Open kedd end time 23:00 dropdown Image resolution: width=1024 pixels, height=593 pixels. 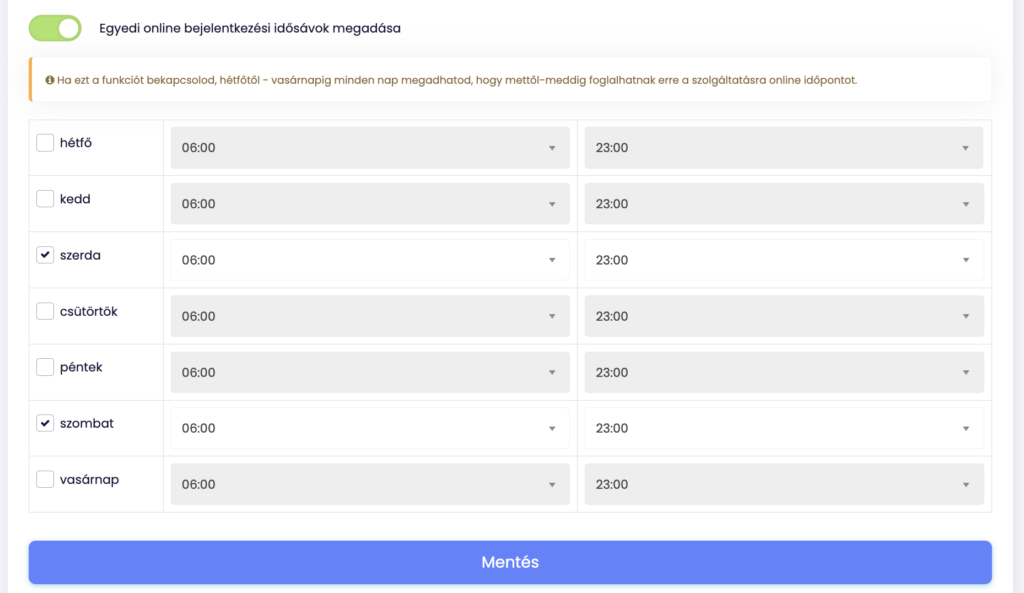point(784,204)
